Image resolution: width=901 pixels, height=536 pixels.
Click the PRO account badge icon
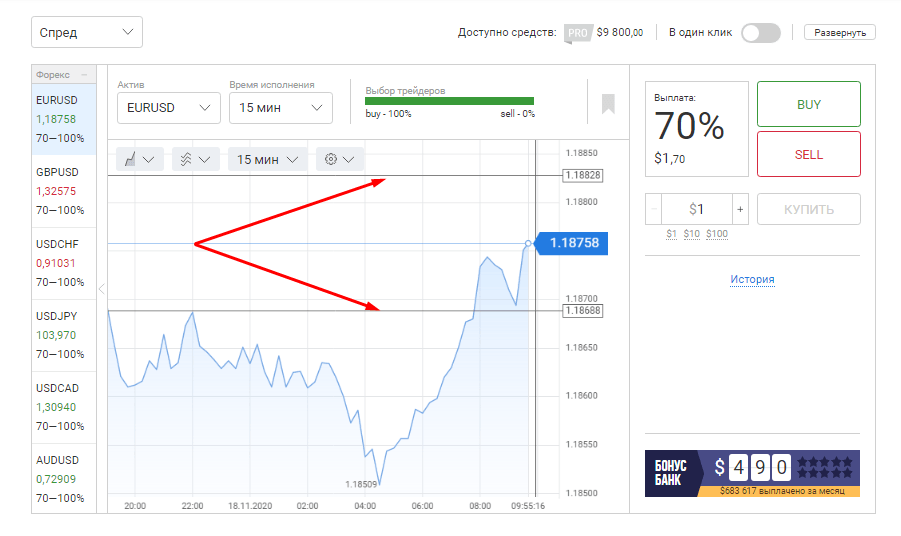pos(577,33)
